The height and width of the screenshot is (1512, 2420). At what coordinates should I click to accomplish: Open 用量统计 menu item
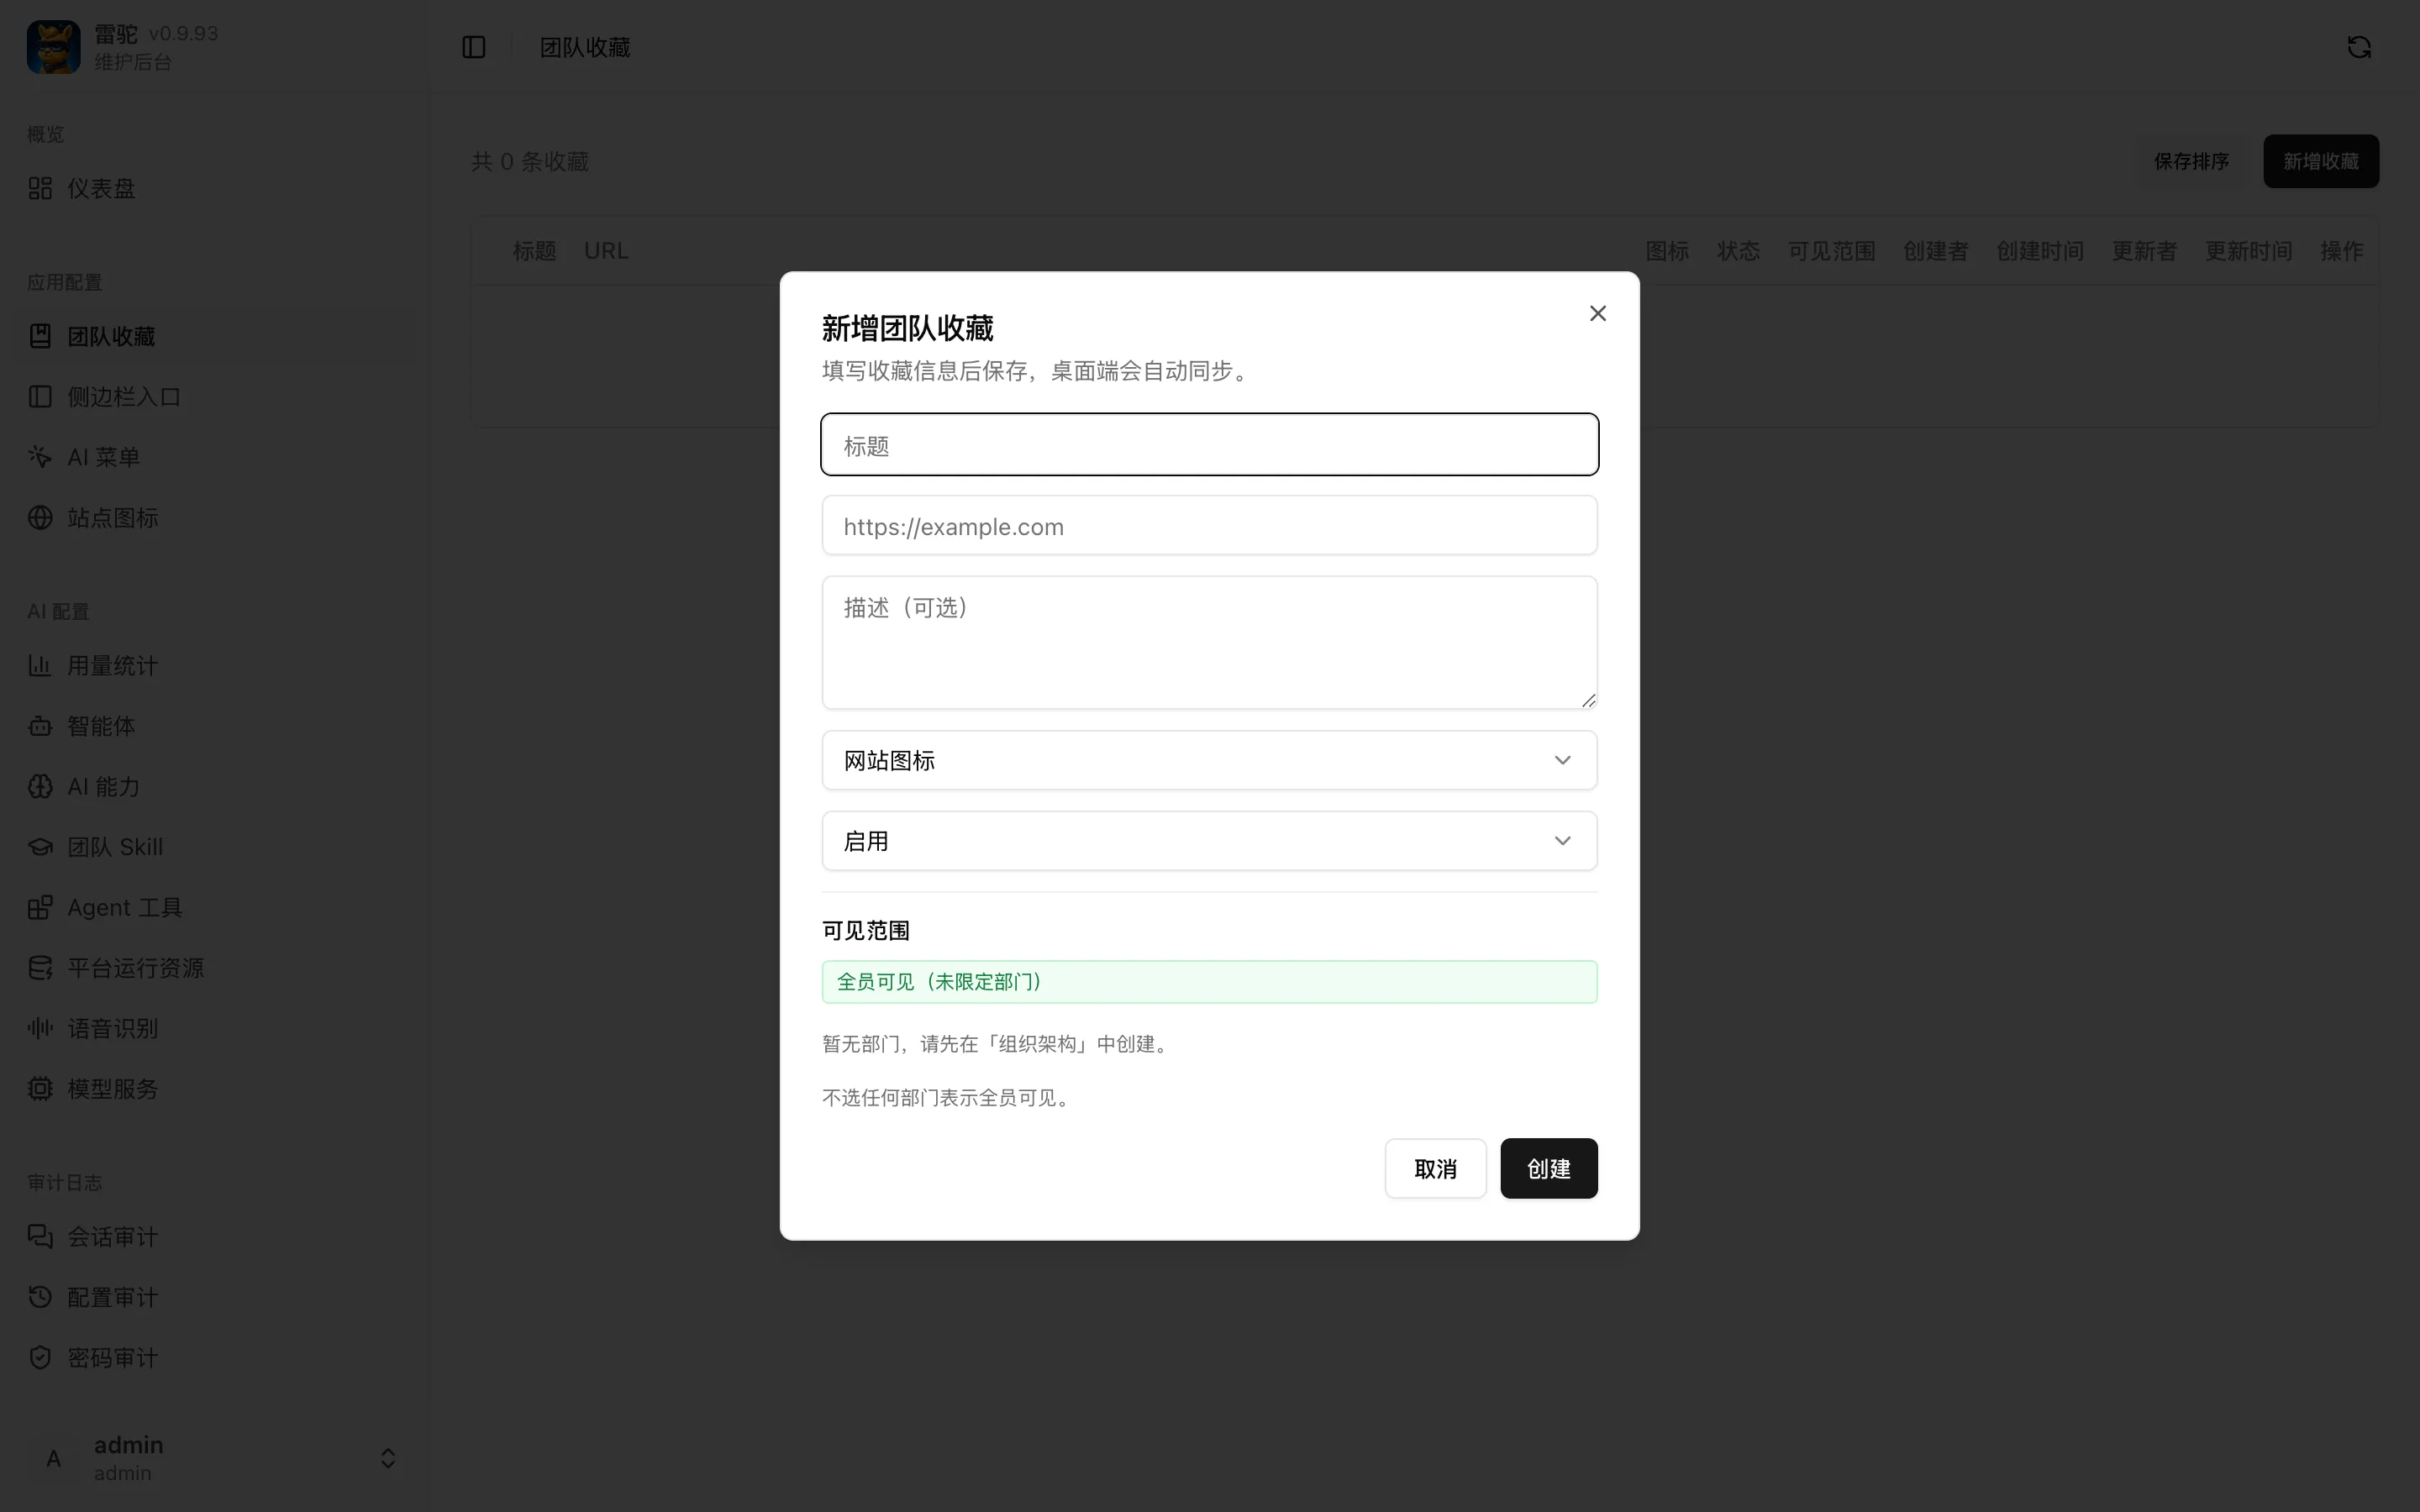pyautogui.click(x=215, y=665)
